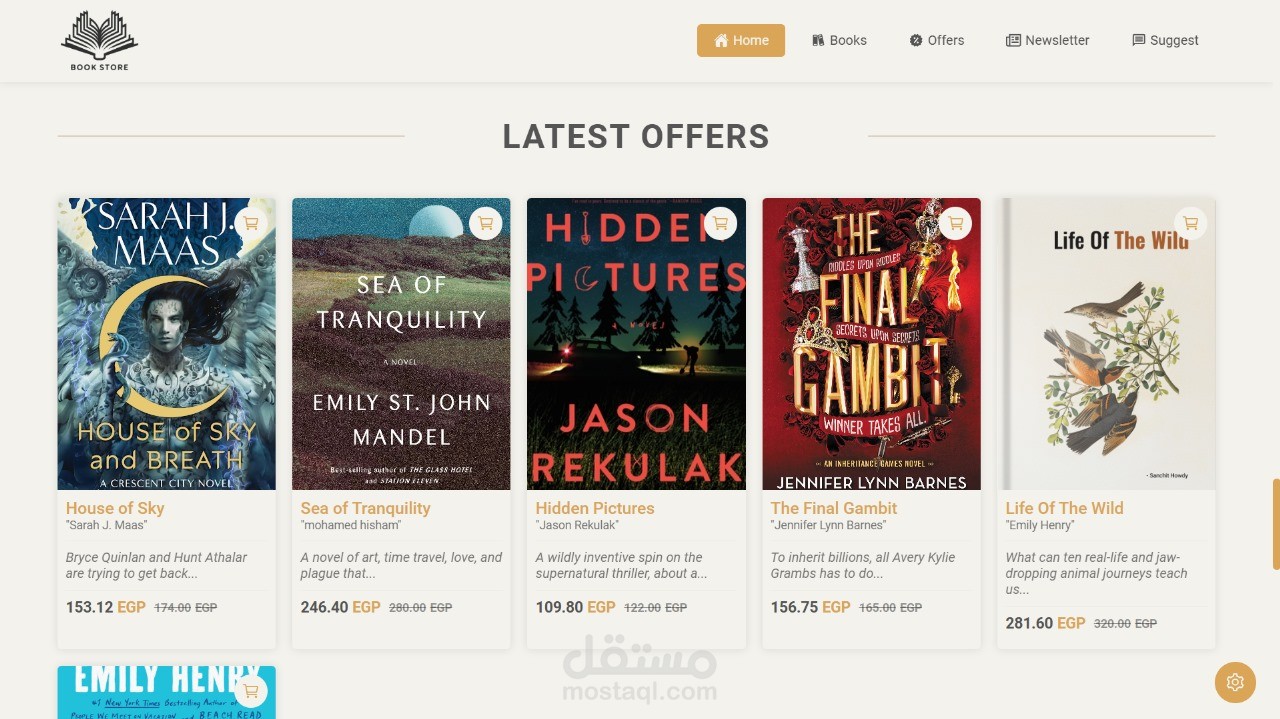This screenshot has width=1280, height=719.
Task: Open the settings gear button
Action: click(x=1235, y=682)
